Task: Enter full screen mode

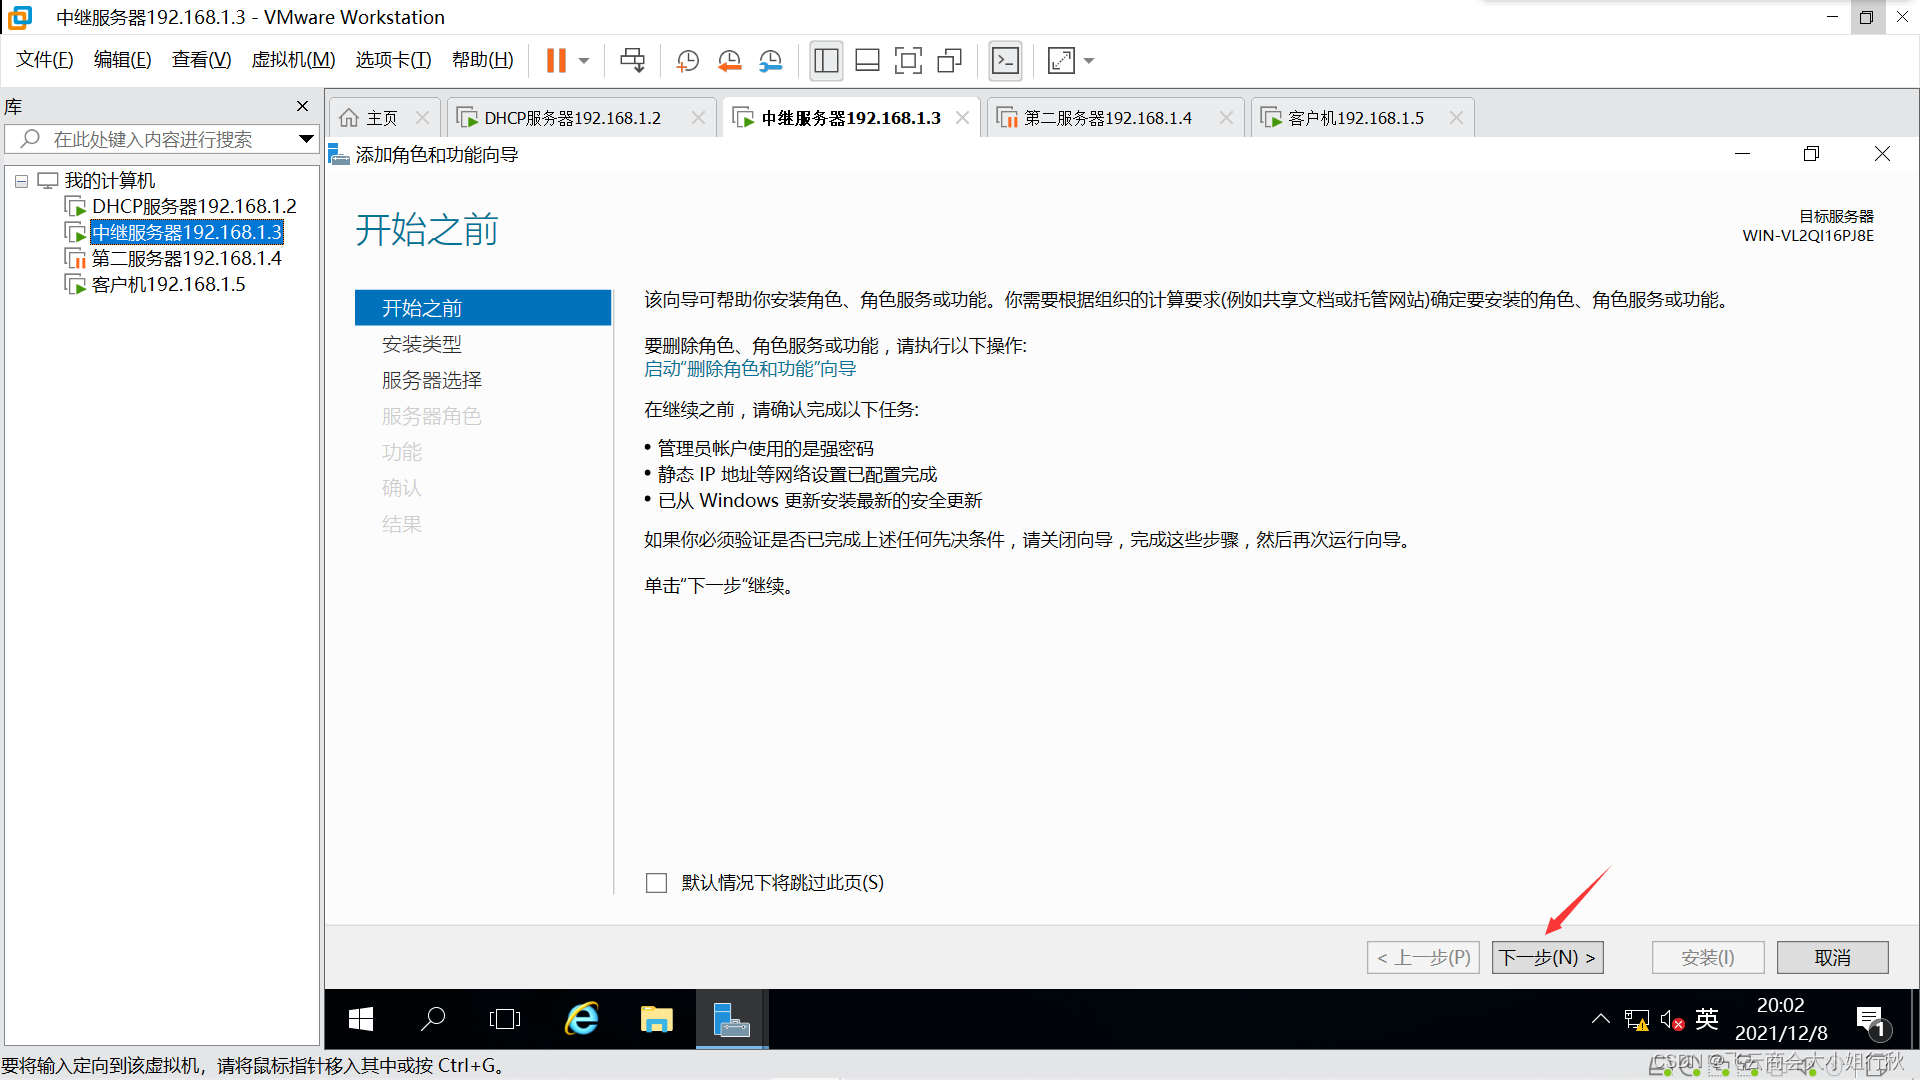Action: [908, 61]
